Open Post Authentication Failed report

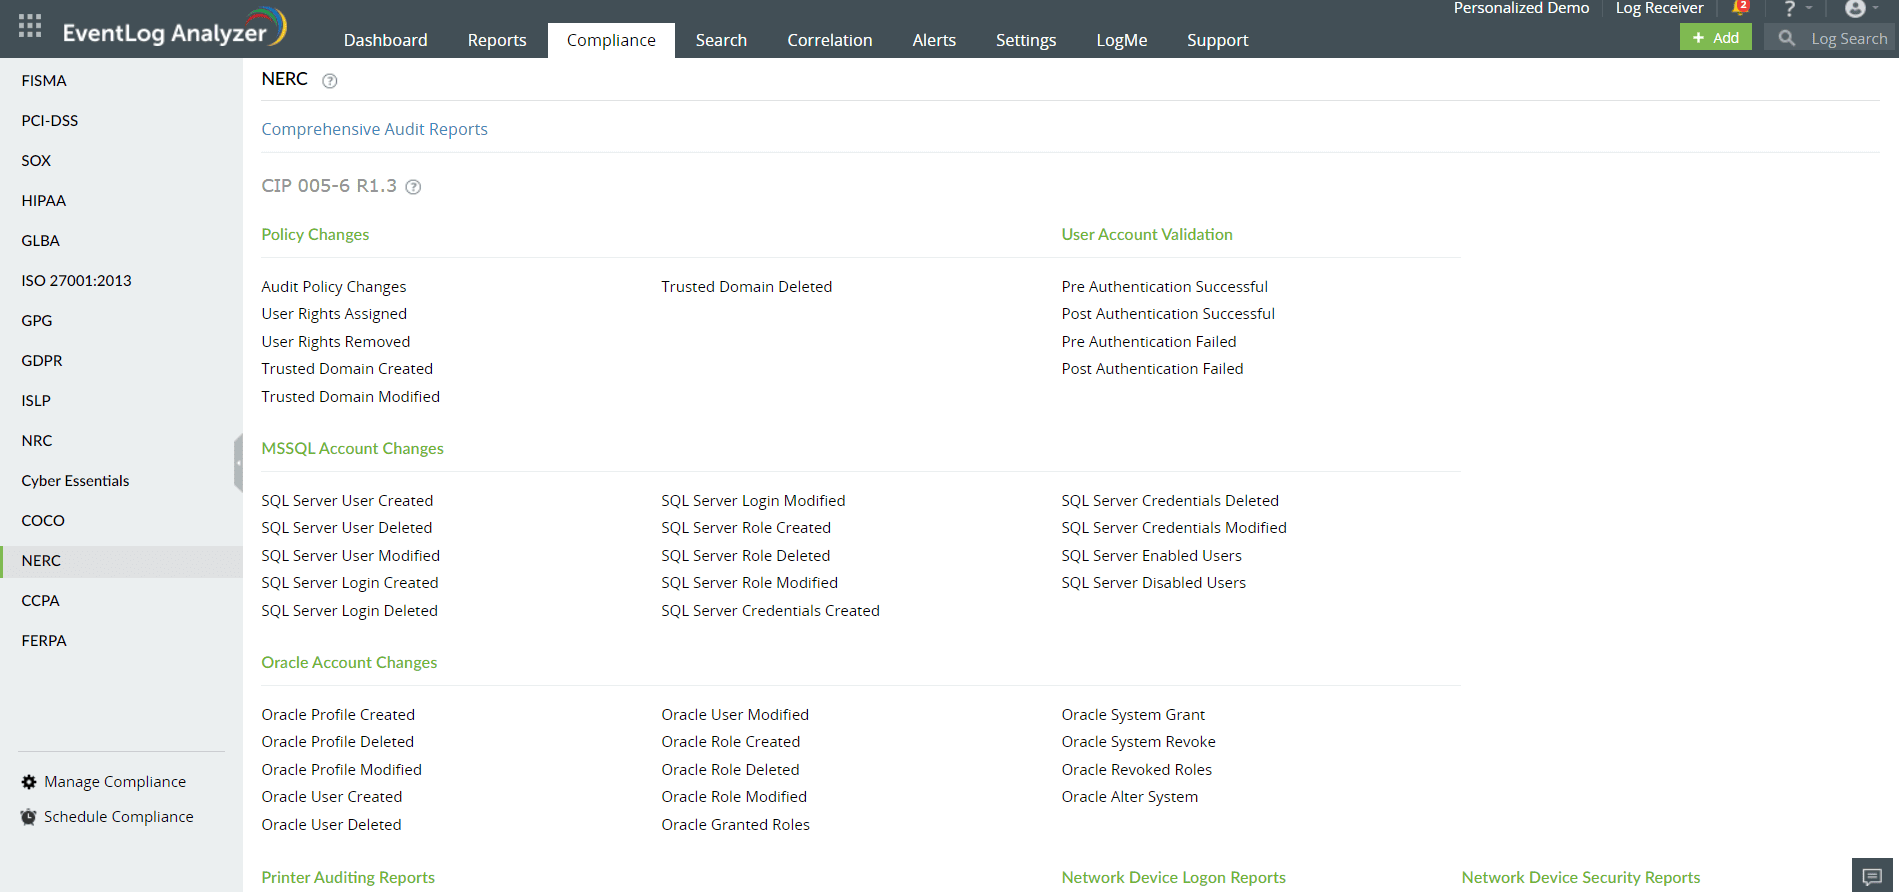click(x=1152, y=369)
